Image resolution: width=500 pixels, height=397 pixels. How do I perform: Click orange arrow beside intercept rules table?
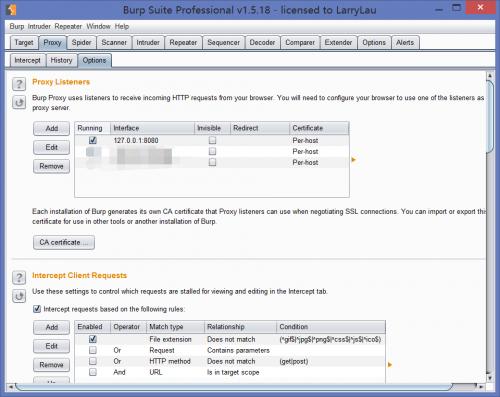pyautogui.click(x=390, y=365)
